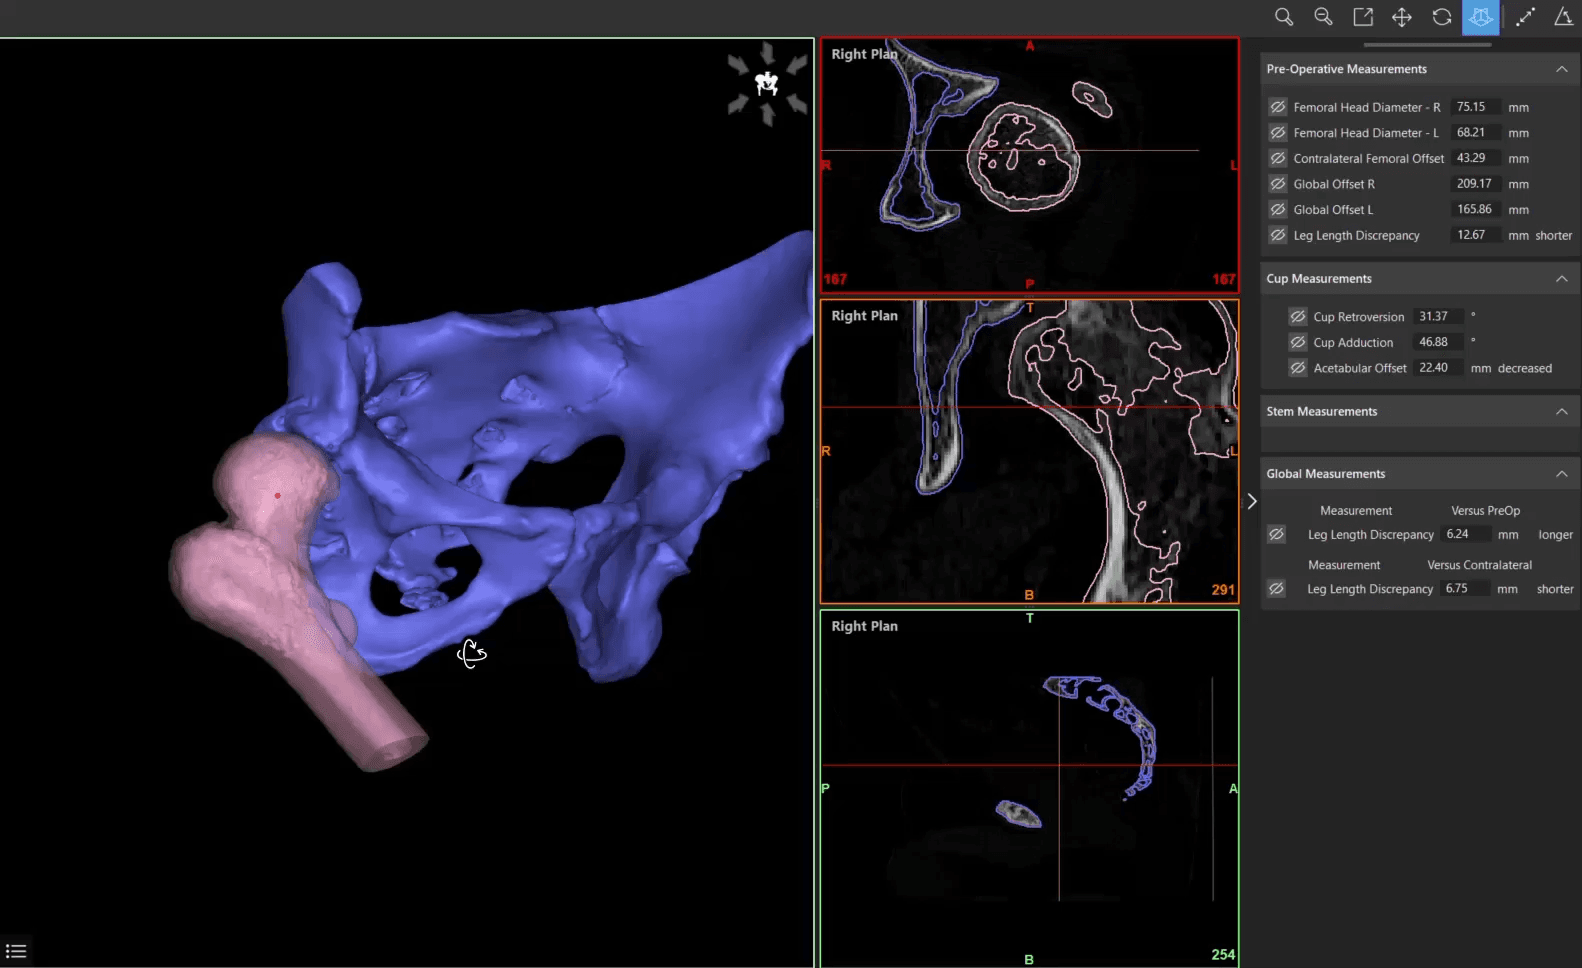Click the 3D orientation navigator widget
The image size is (1582, 968).
[x=767, y=84]
